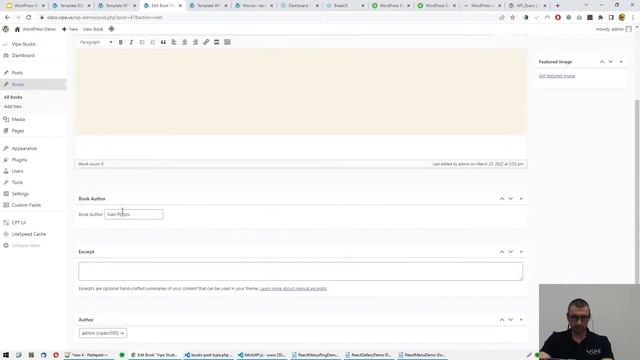
Task: Move Author box down
Action: pos(511,320)
